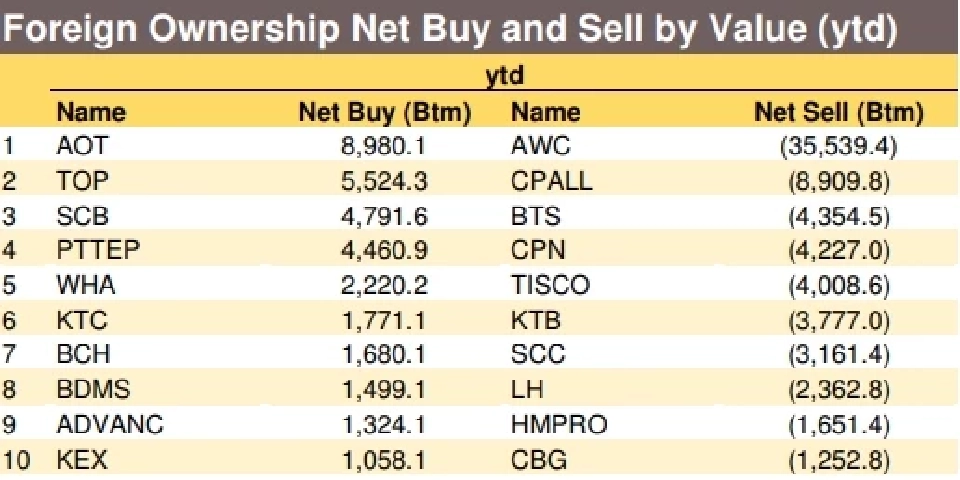Screen dimensions: 960x480
Task: Click the BDMS stock name
Action: pyautogui.click(x=93, y=390)
